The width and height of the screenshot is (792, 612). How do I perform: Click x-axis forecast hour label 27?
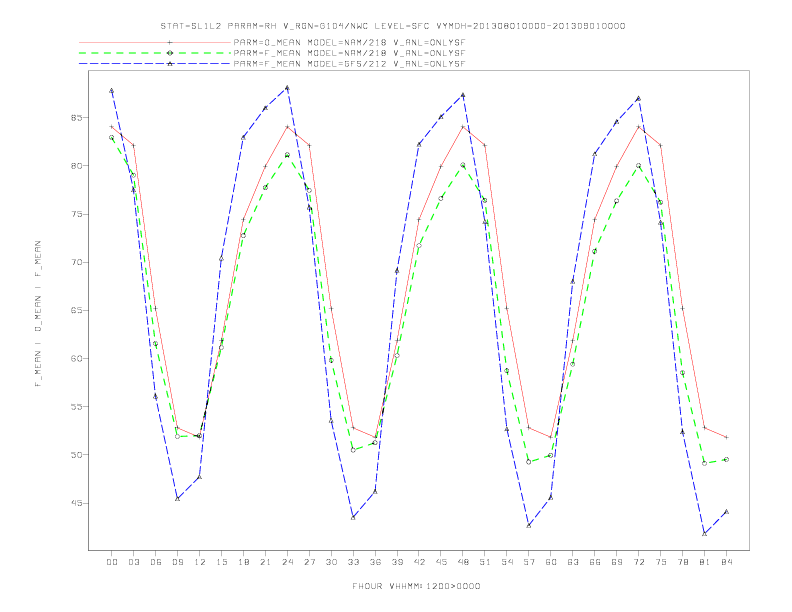click(309, 562)
